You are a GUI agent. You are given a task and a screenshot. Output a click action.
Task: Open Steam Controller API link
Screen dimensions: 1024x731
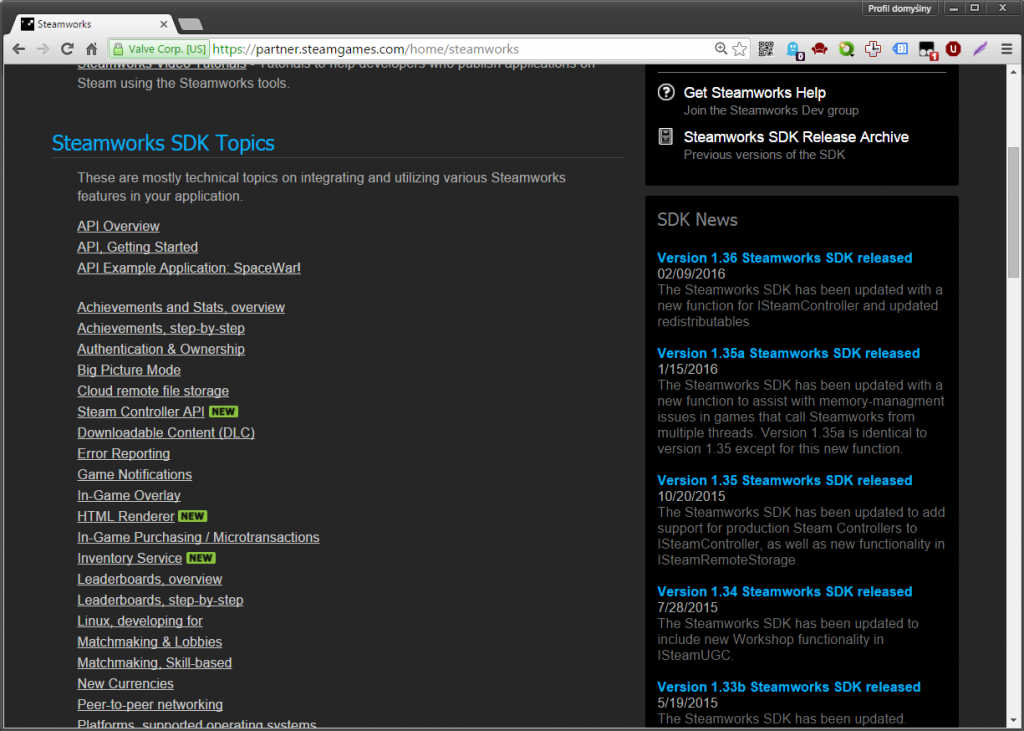140,412
